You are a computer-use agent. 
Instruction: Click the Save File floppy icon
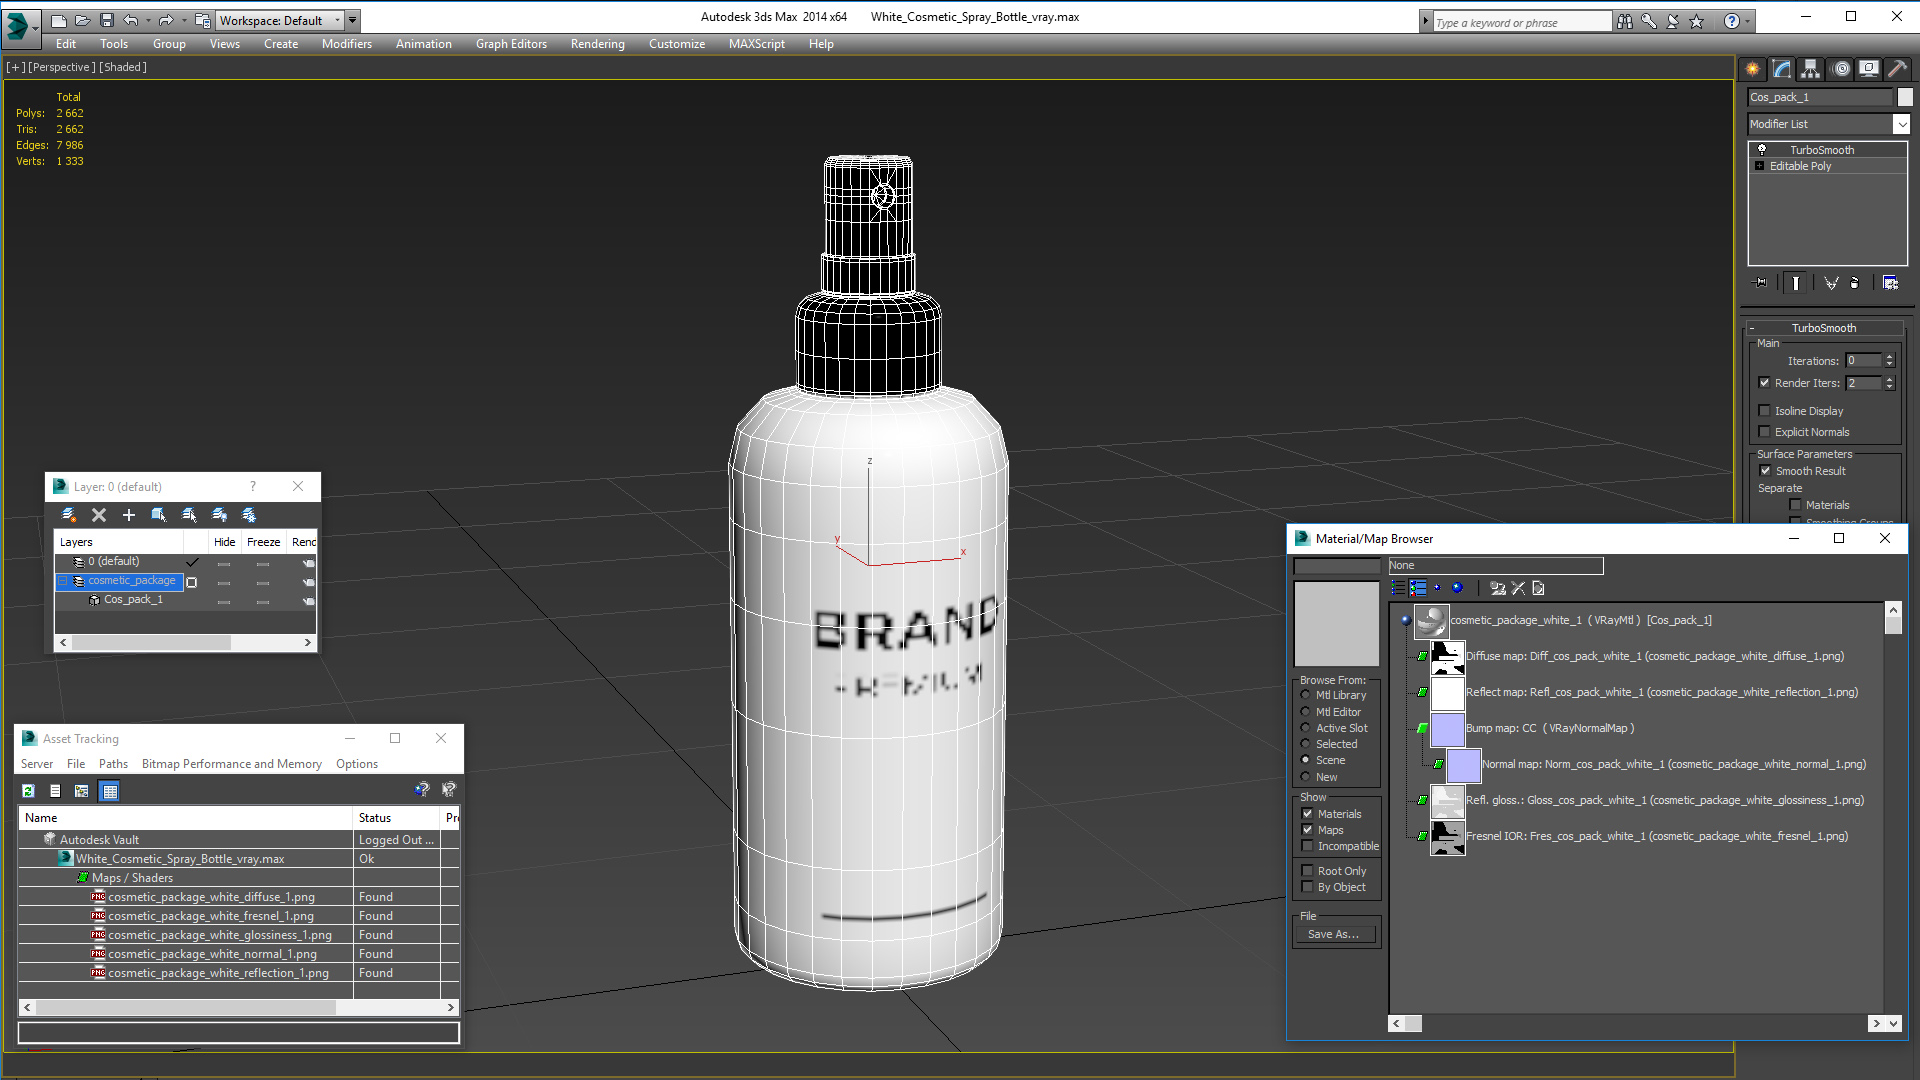pos(106,20)
